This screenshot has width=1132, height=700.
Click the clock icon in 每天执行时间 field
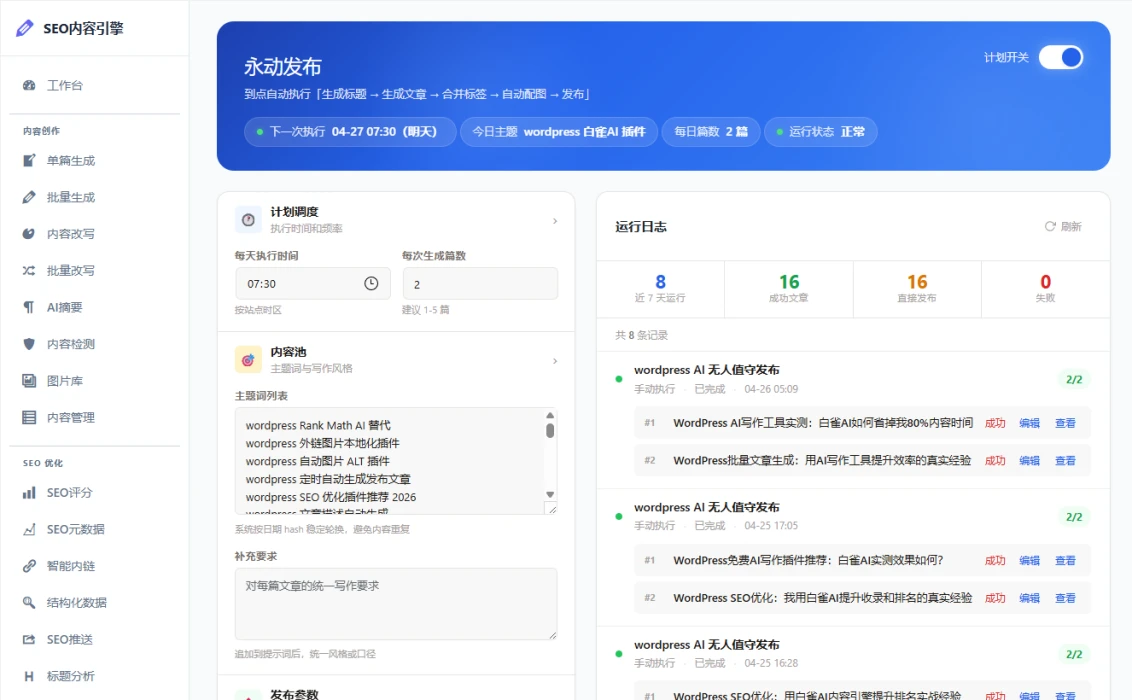tap(371, 284)
